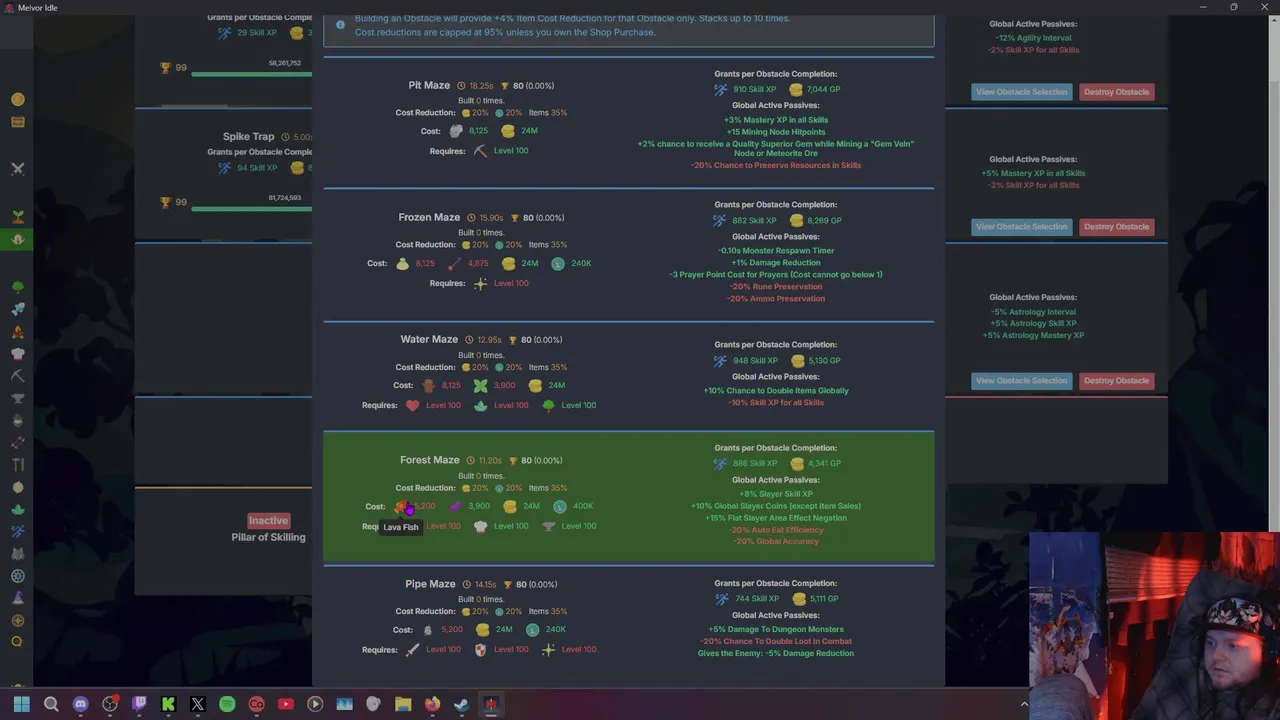Click the 948 Skill XP reward in Water Maze
The image size is (1280, 720).
pyautogui.click(x=746, y=361)
